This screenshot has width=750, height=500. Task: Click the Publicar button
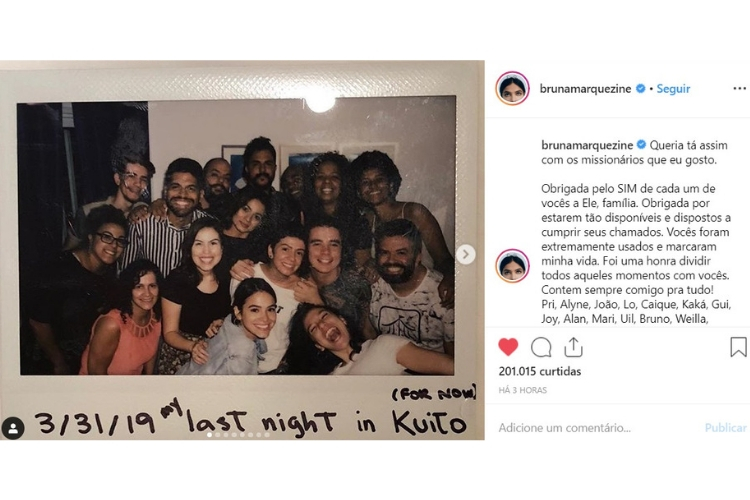tap(725, 428)
